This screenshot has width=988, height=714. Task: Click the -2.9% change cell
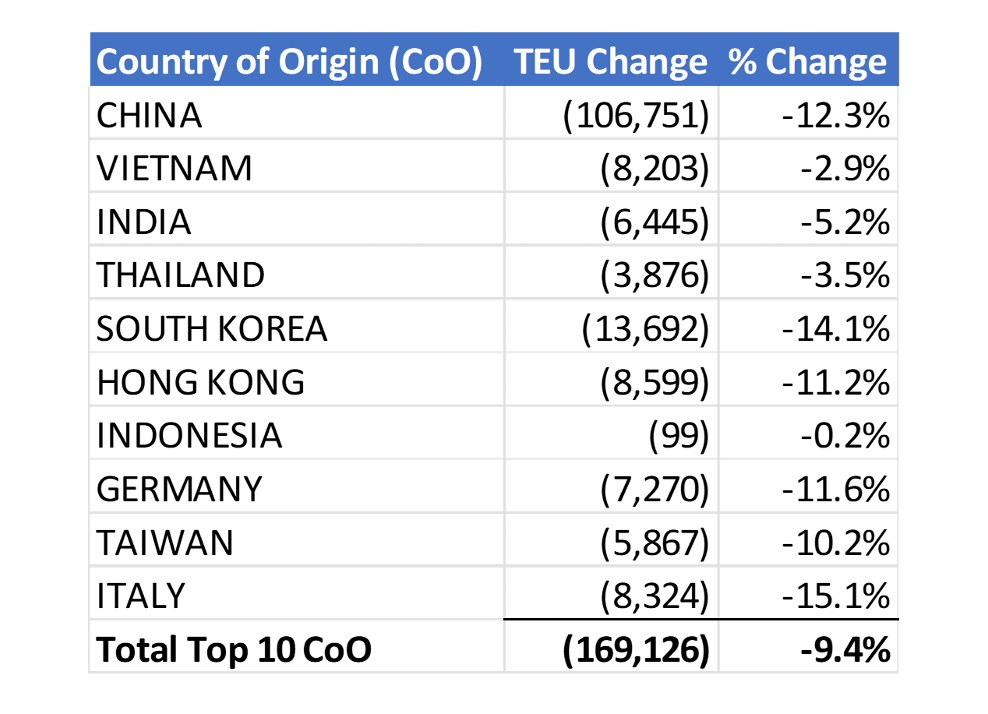[844, 169]
